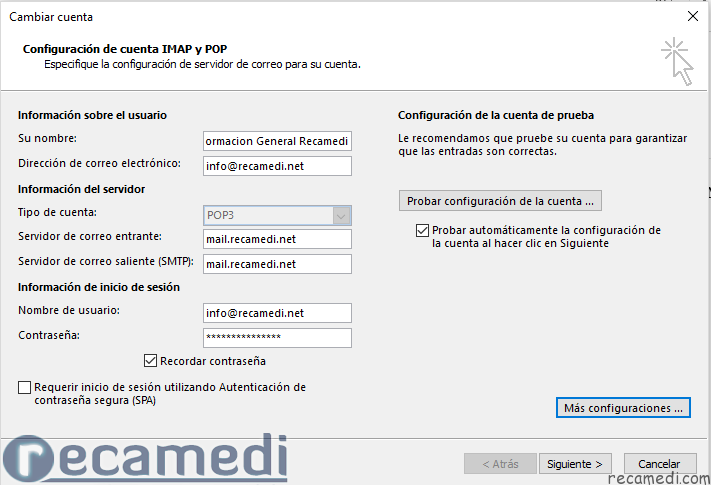Enable Requerir inicio de sesión SPA checkbox
The width and height of the screenshot is (711, 485).
point(24,388)
